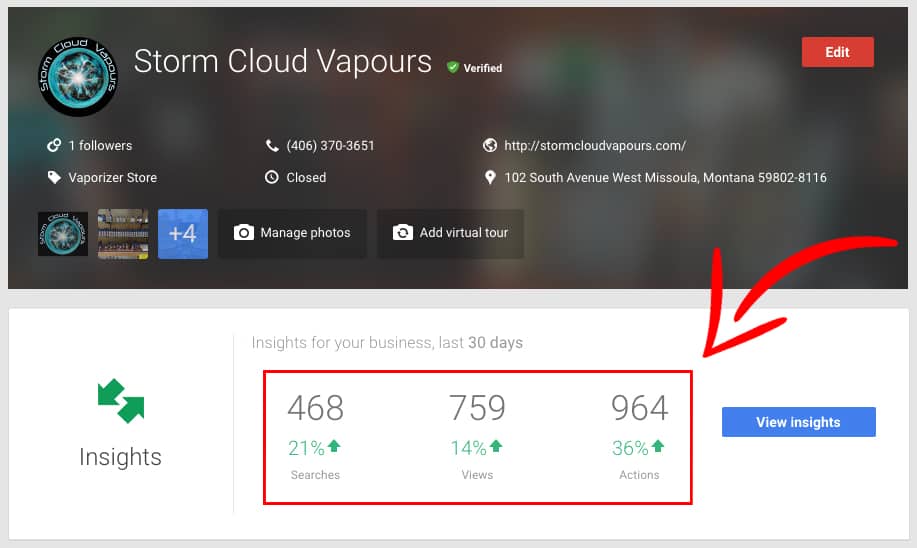The width and height of the screenshot is (917, 548).
Task: Open the View insights button
Action: click(x=798, y=422)
